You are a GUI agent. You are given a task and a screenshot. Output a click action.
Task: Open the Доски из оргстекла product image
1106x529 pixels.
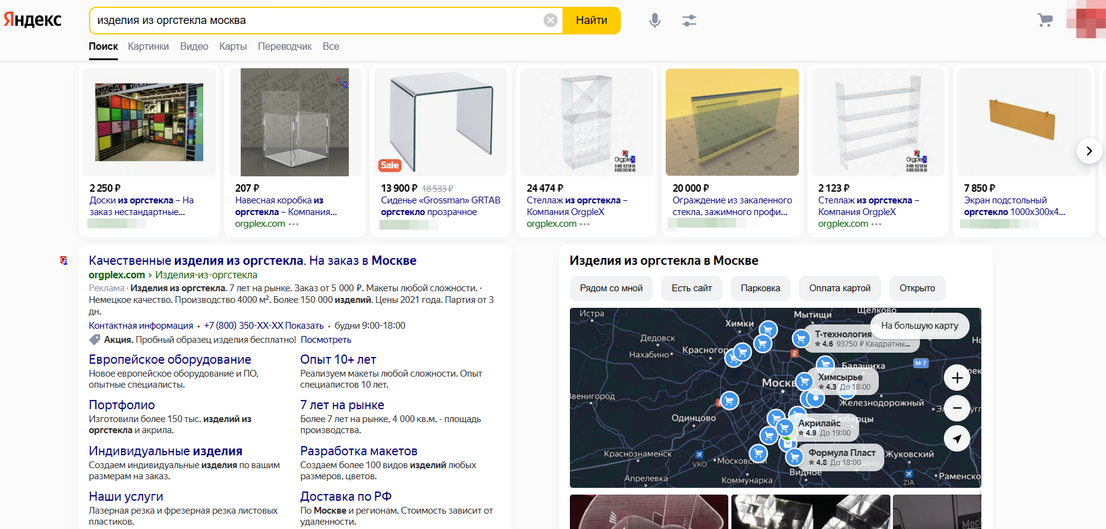click(149, 122)
